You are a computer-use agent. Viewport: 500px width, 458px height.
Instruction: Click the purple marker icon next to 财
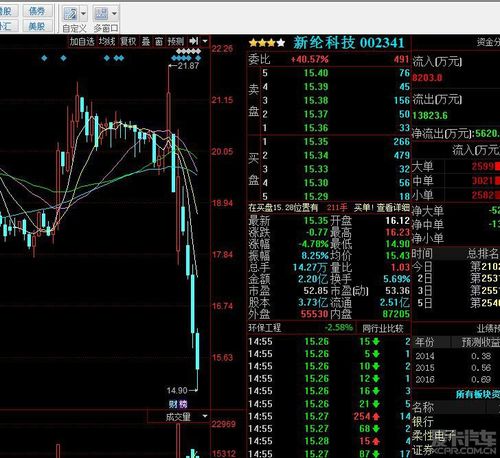[183, 404]
